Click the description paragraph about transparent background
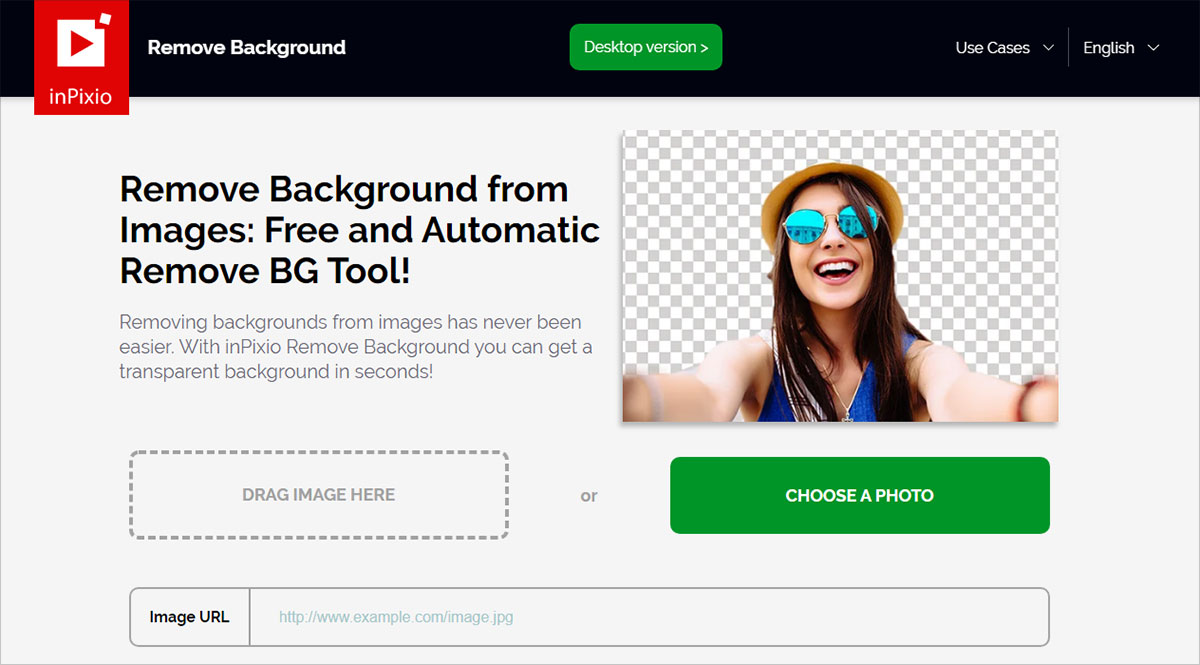 click(x=356, y=347)
